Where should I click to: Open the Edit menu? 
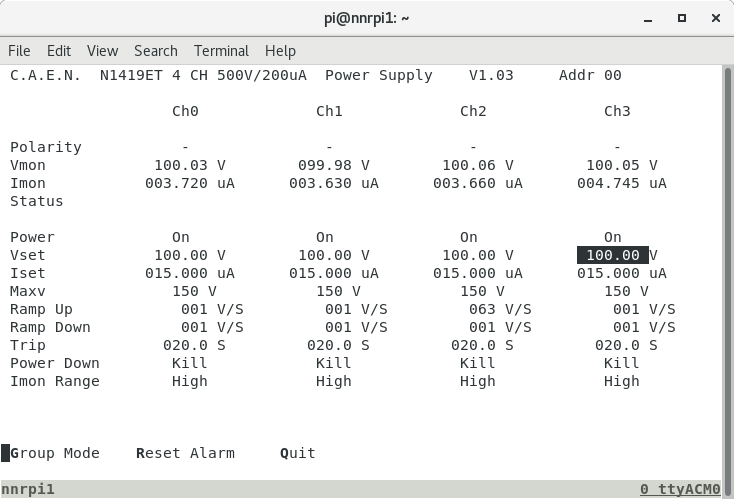[59, 51]
